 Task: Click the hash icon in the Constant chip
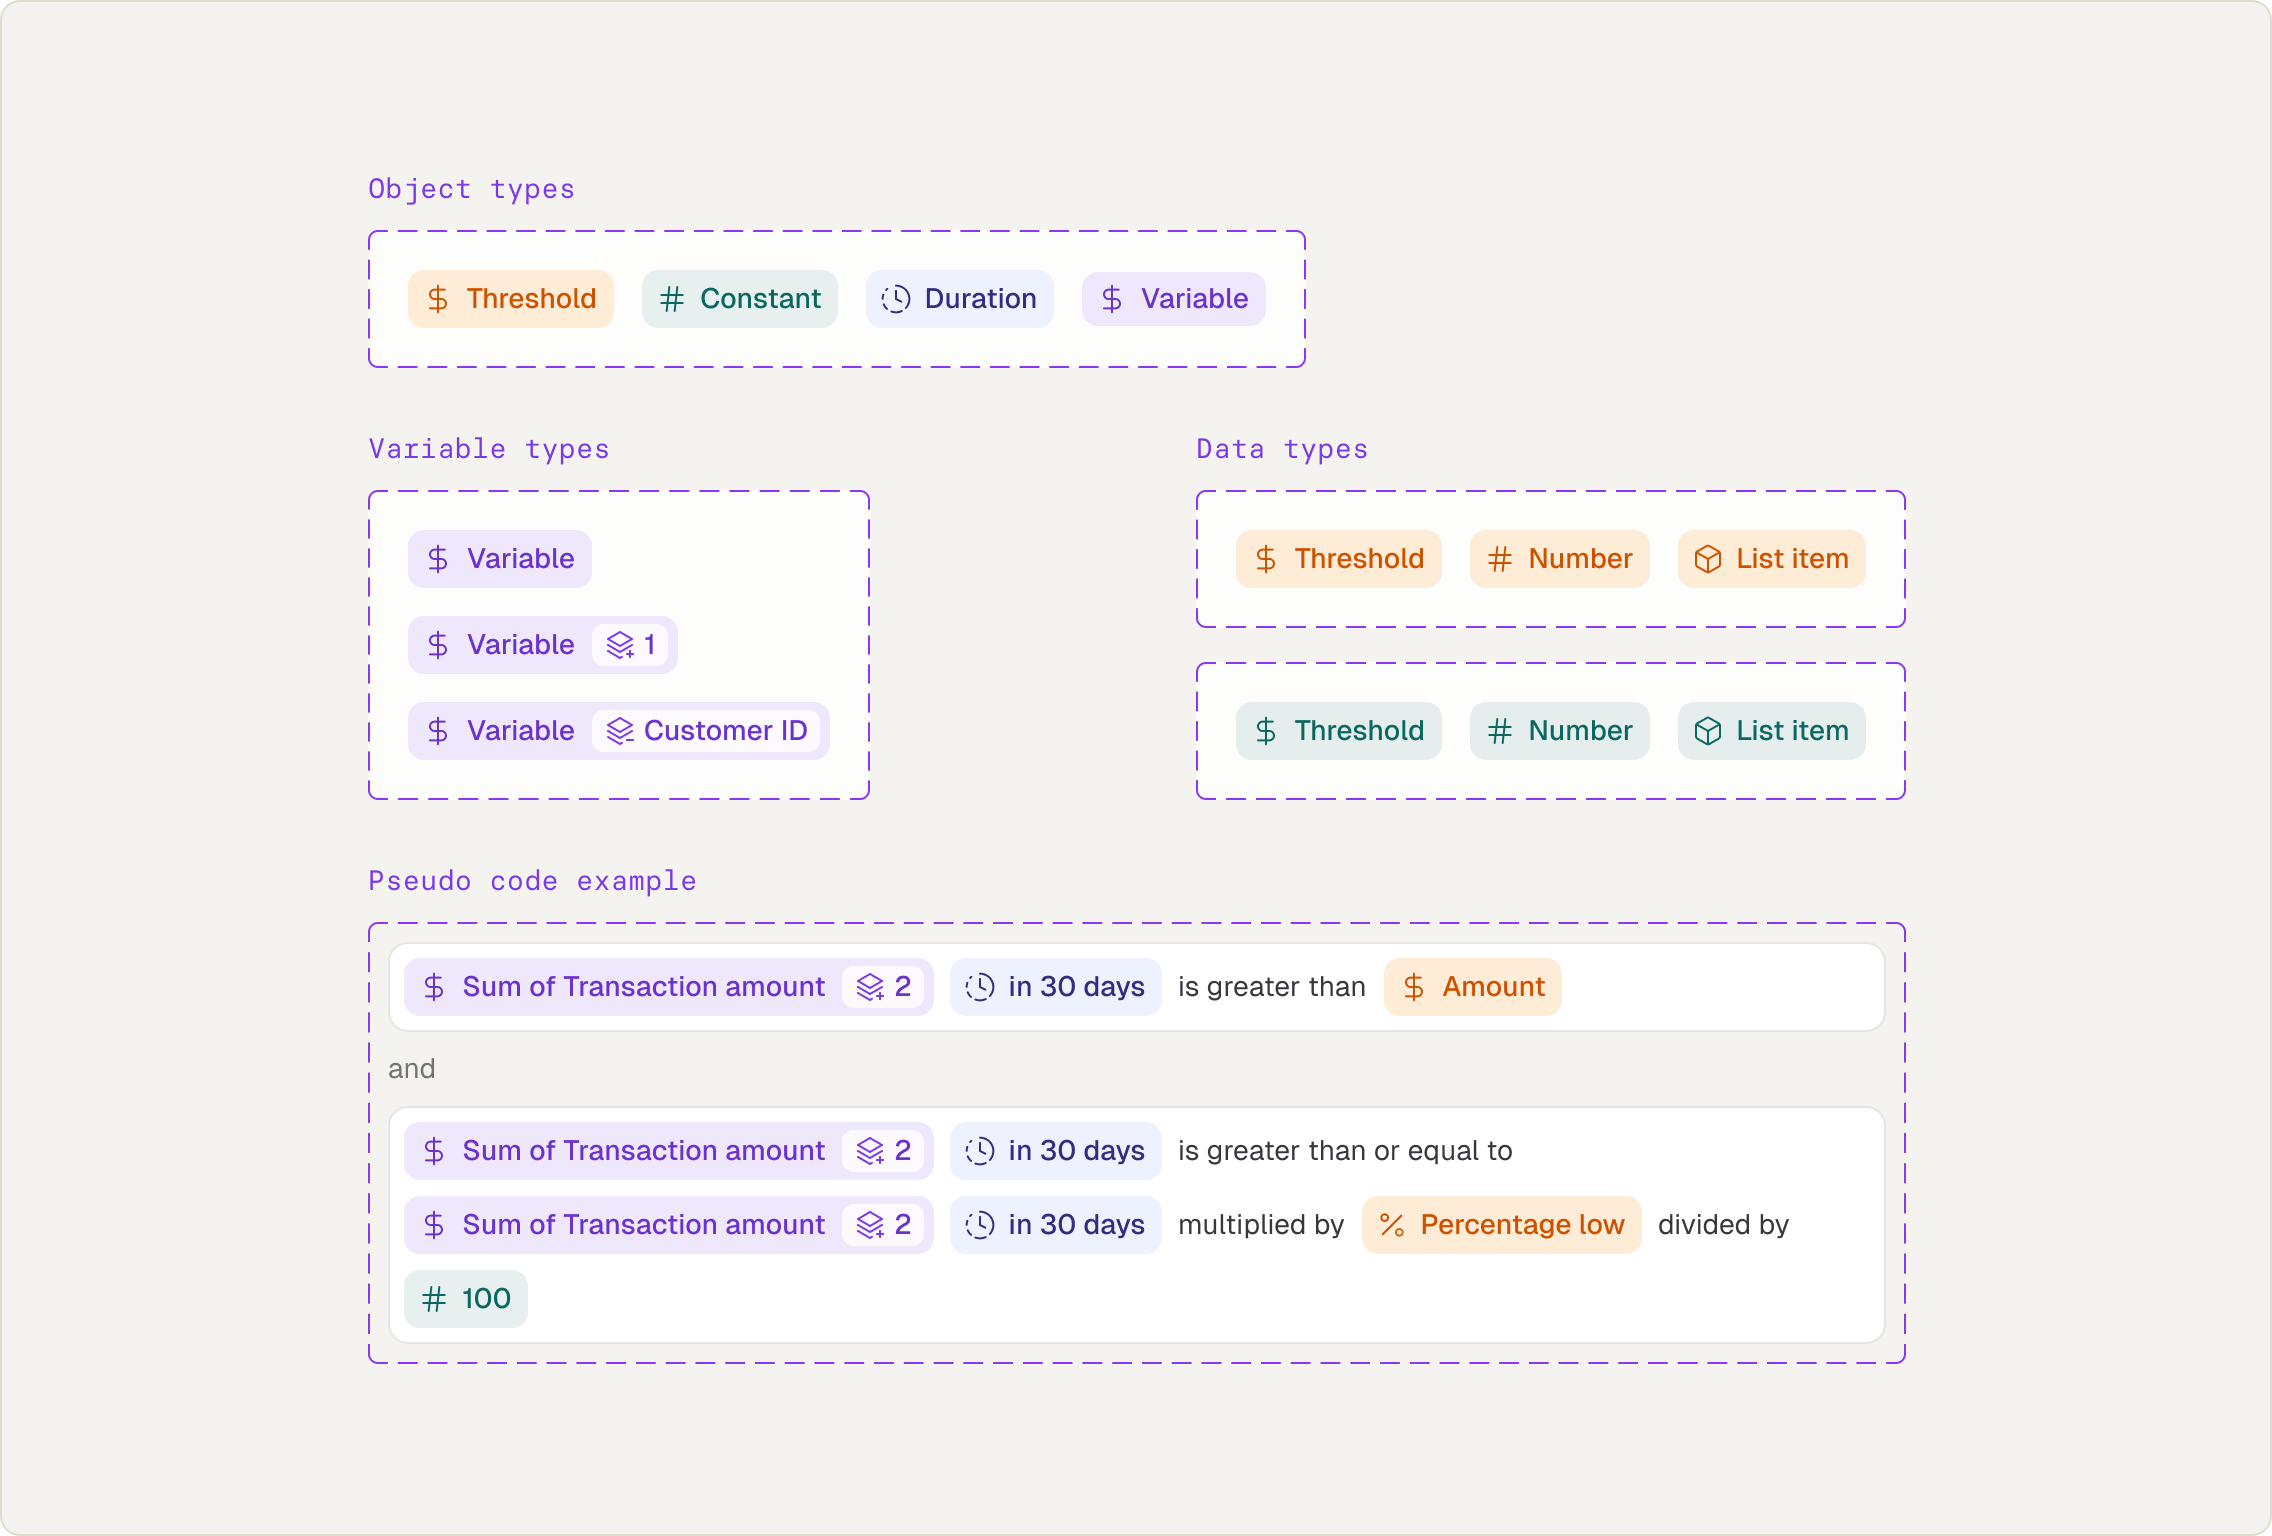(672, 299)
